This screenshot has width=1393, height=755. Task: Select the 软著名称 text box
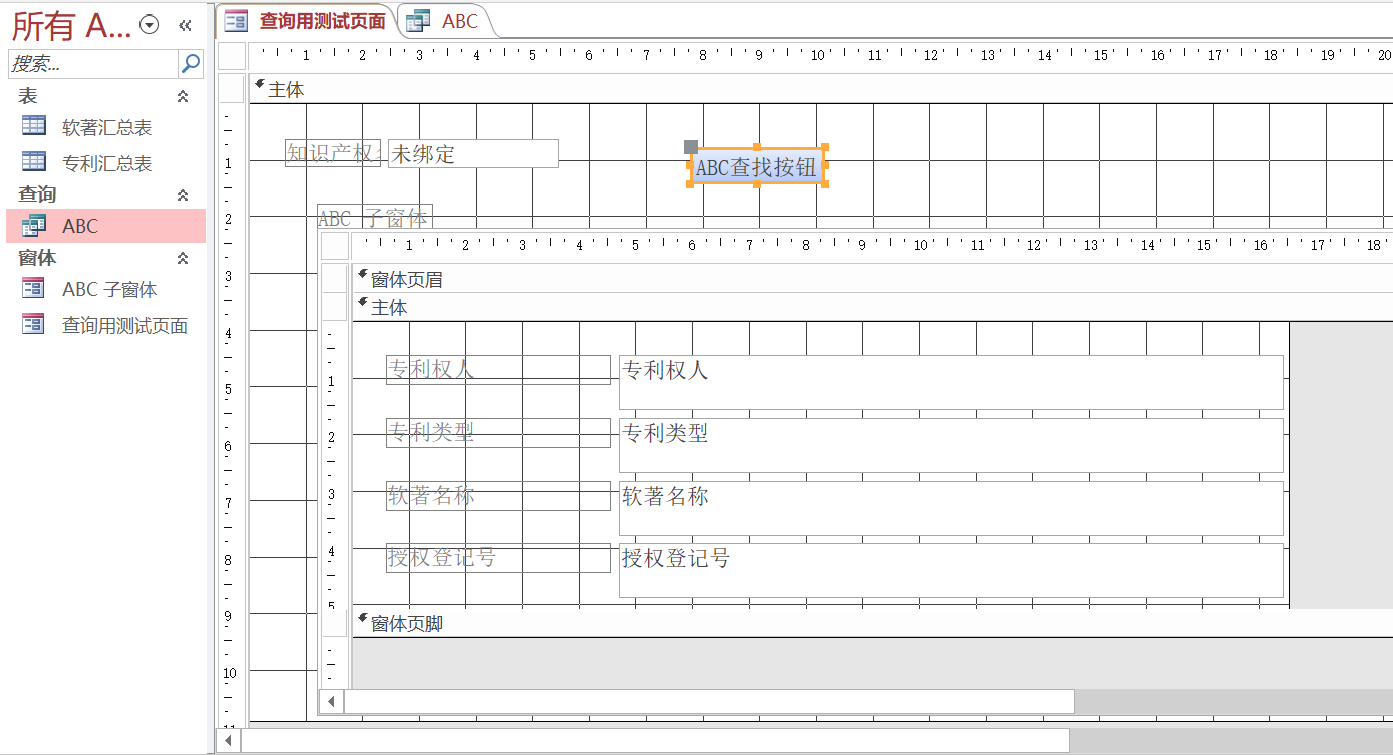[951, 508]
